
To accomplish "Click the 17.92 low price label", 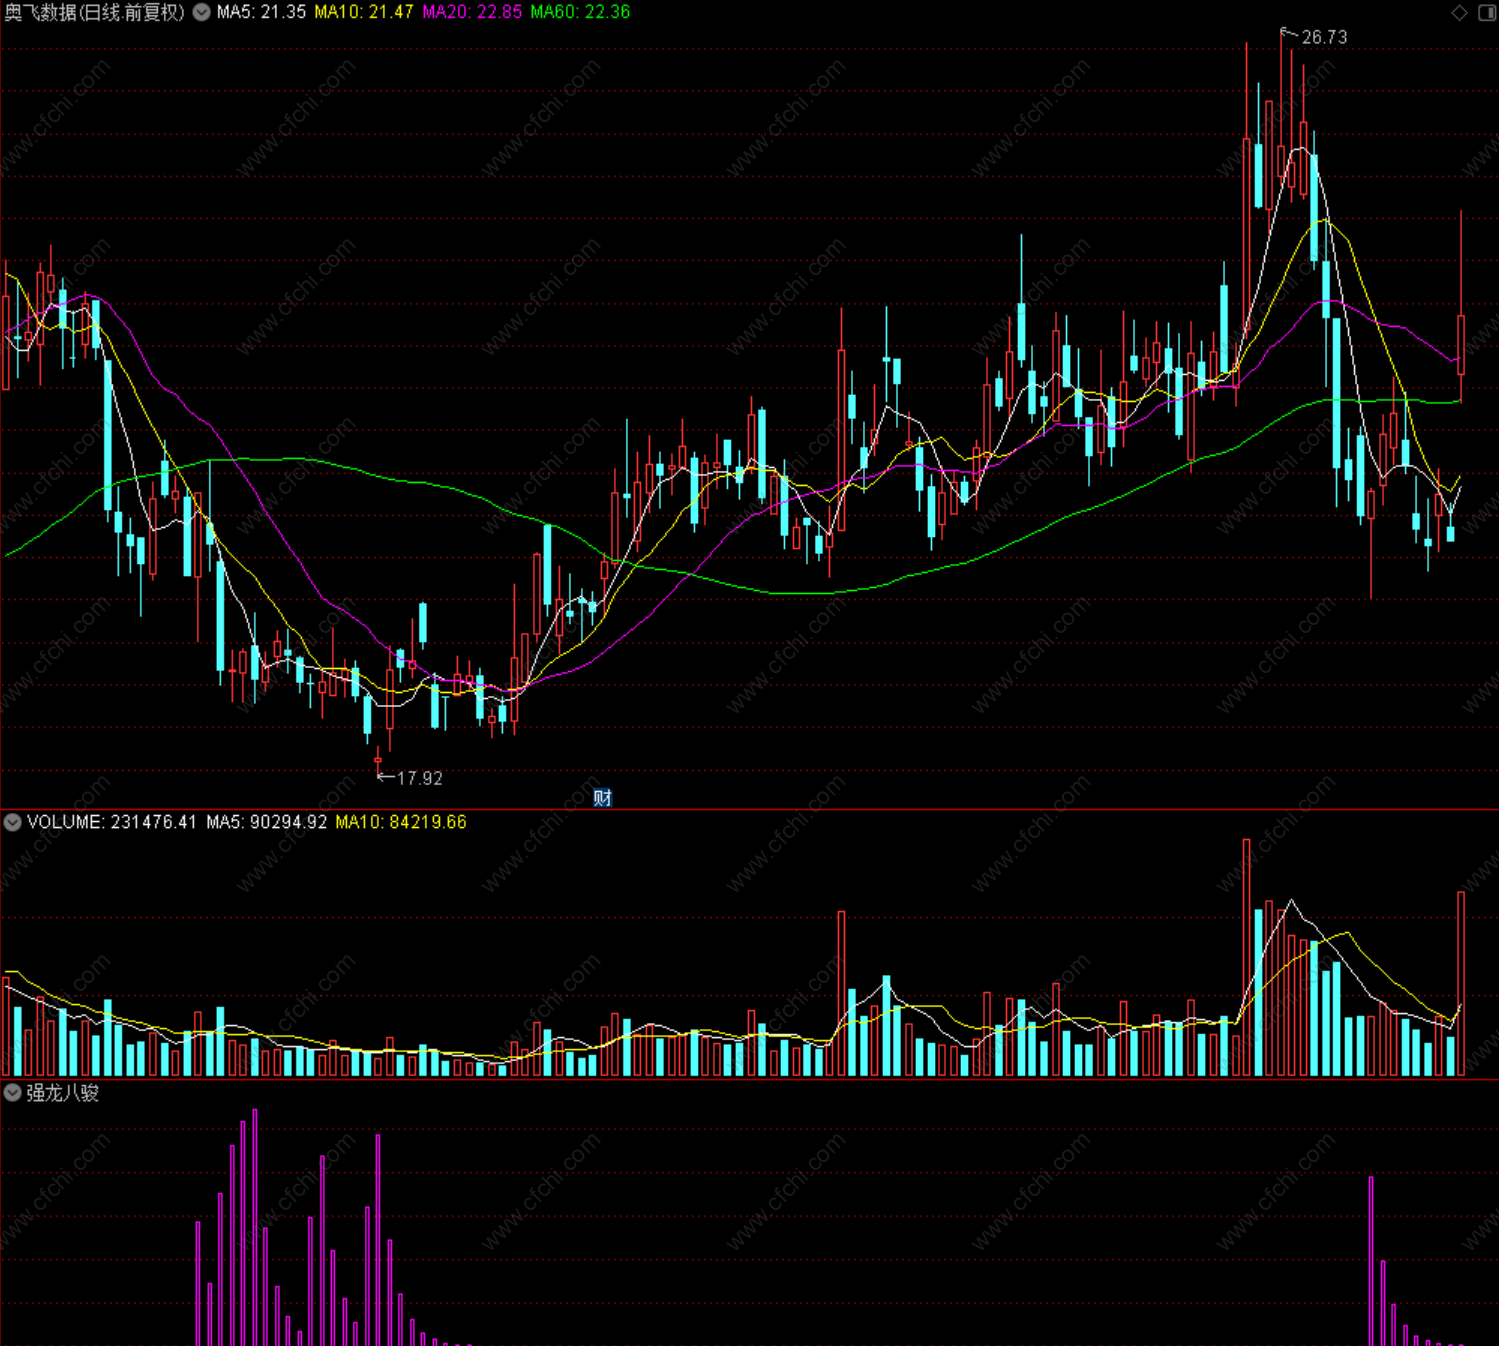I will point(419,778).
